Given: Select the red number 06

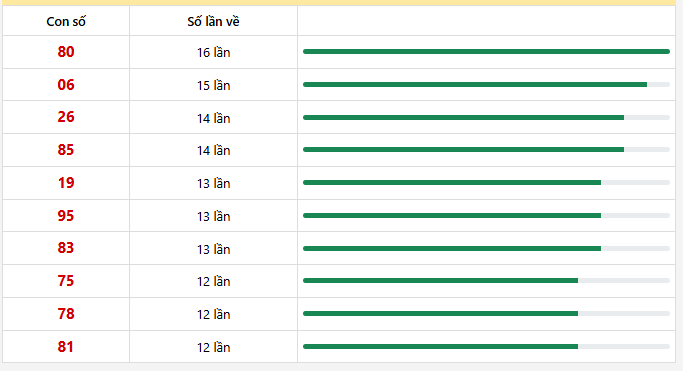Looking at the screenshot, I should pyautogui.click(x=66, y=84).
